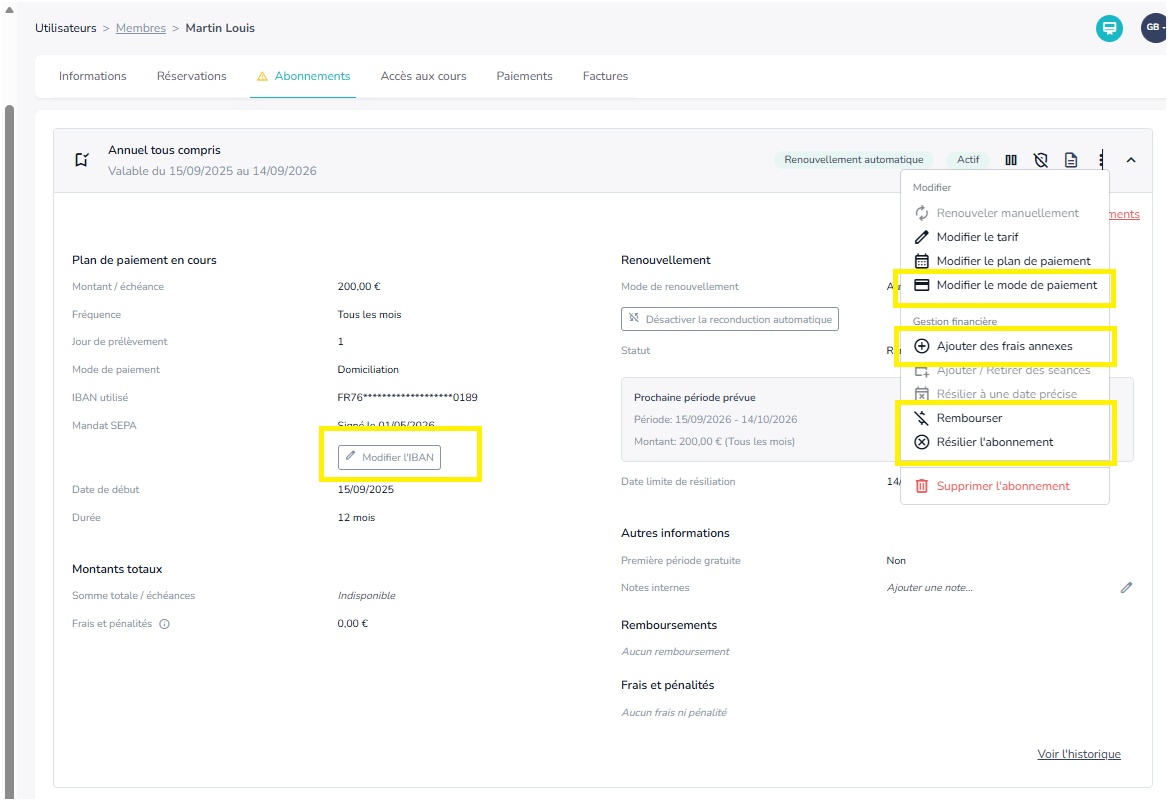Viewport: 1168px width, 801px height.
Task: Select Modifier le mode de paiement
Action: click(x=1004, y=285)
